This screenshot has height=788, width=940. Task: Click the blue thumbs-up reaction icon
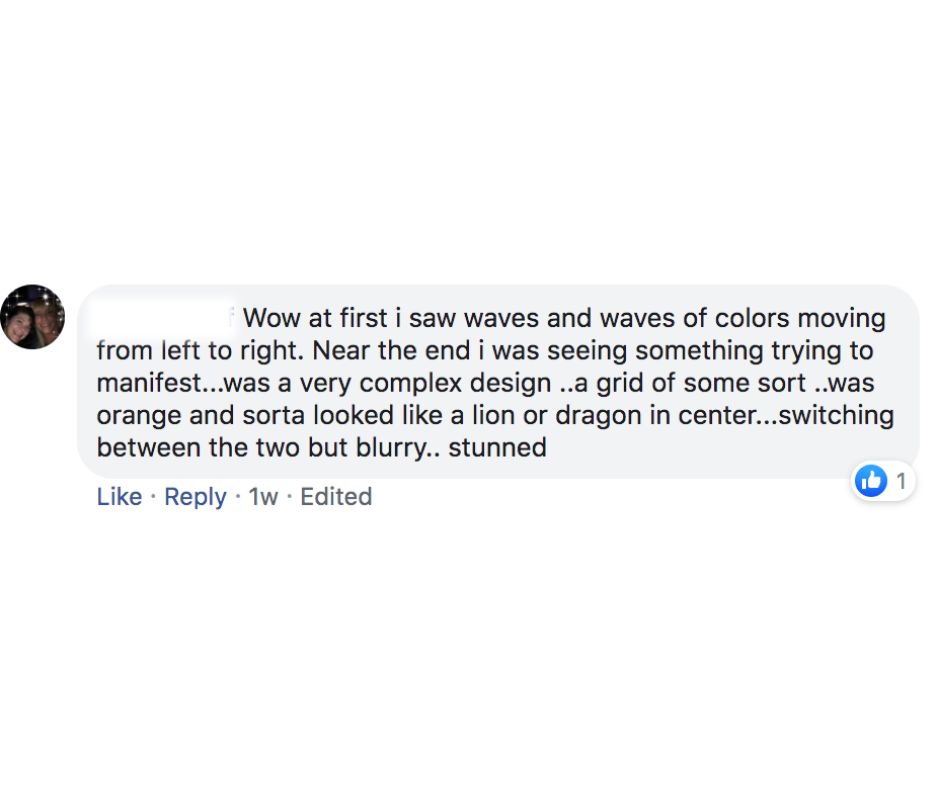pyautogui.click(x=870, y=480)
